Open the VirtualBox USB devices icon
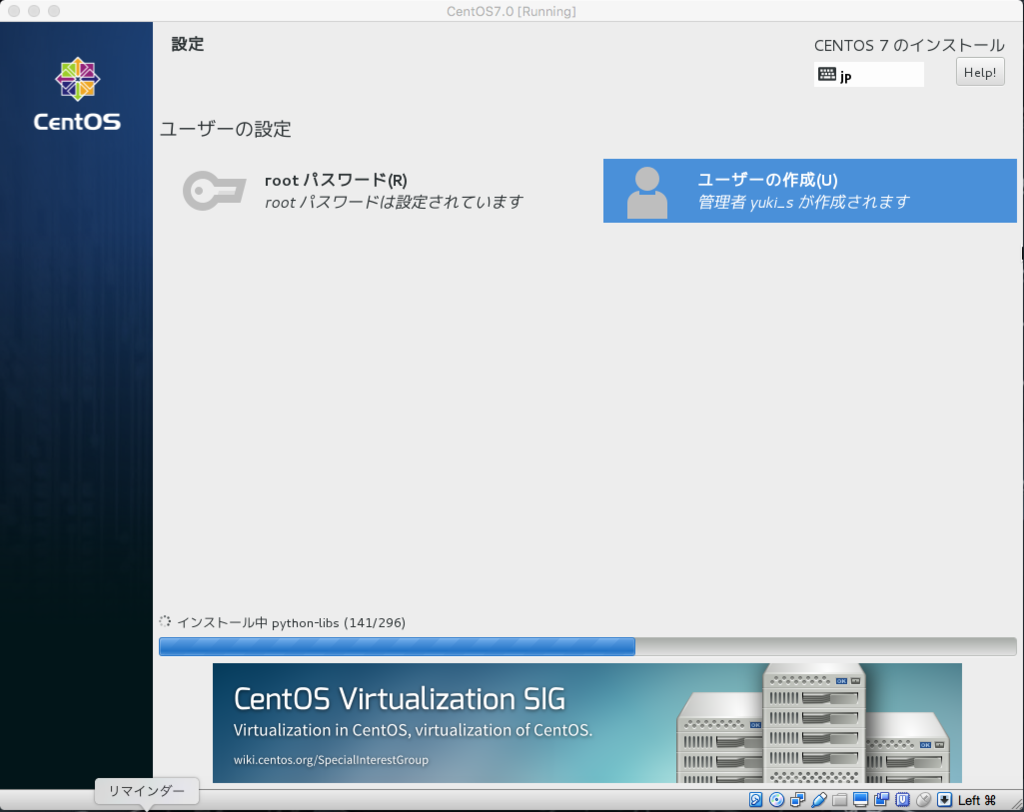The width and height of the screenshot is (1024, 812). click(x=818, y=800)
